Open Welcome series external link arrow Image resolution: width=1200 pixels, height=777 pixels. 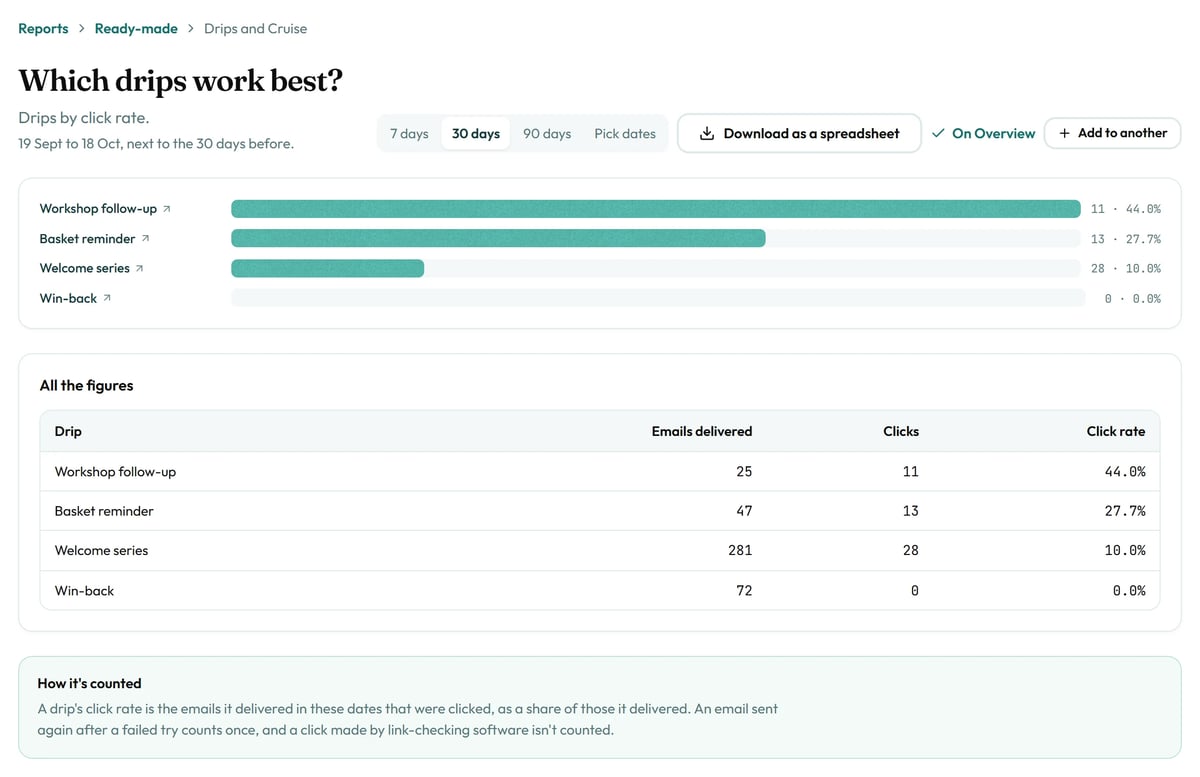pyautogui.click(x=140, y=269)
